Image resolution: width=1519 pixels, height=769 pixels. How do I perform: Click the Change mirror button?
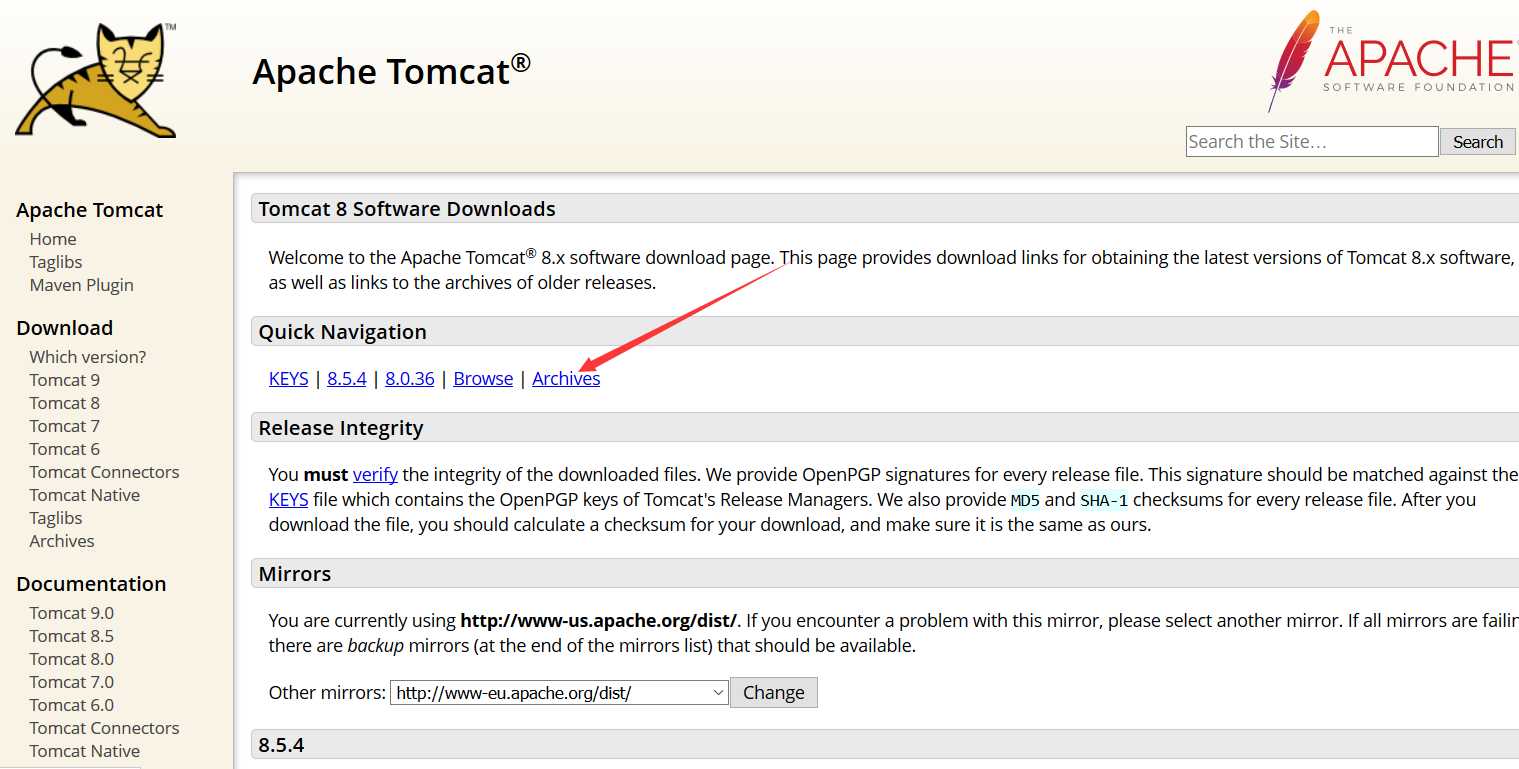pyautogui.click(x=774, y=692)
